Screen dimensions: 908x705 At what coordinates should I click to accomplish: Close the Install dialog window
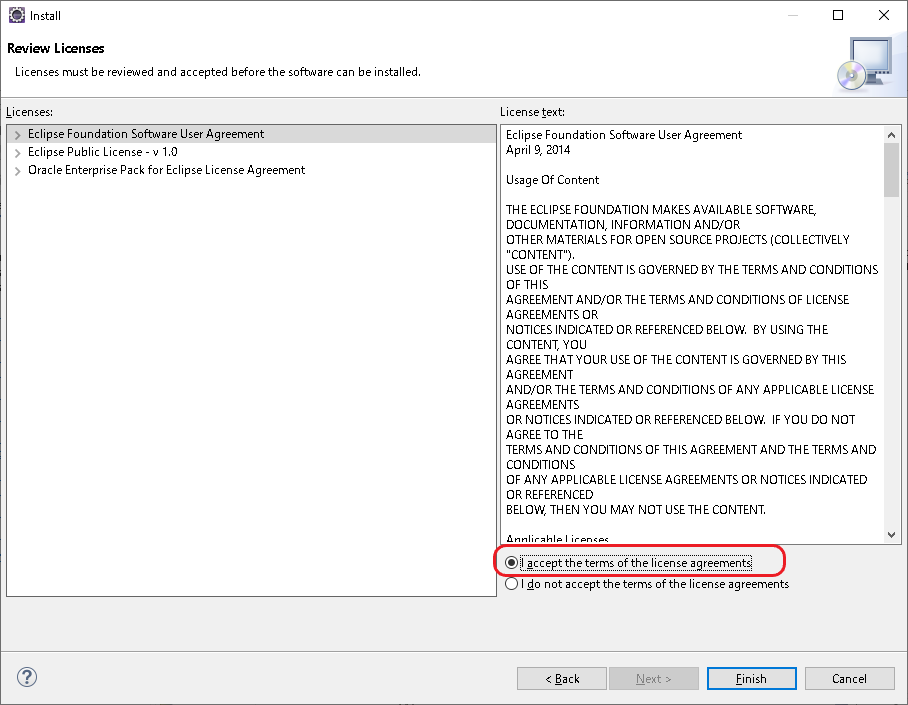884,15
